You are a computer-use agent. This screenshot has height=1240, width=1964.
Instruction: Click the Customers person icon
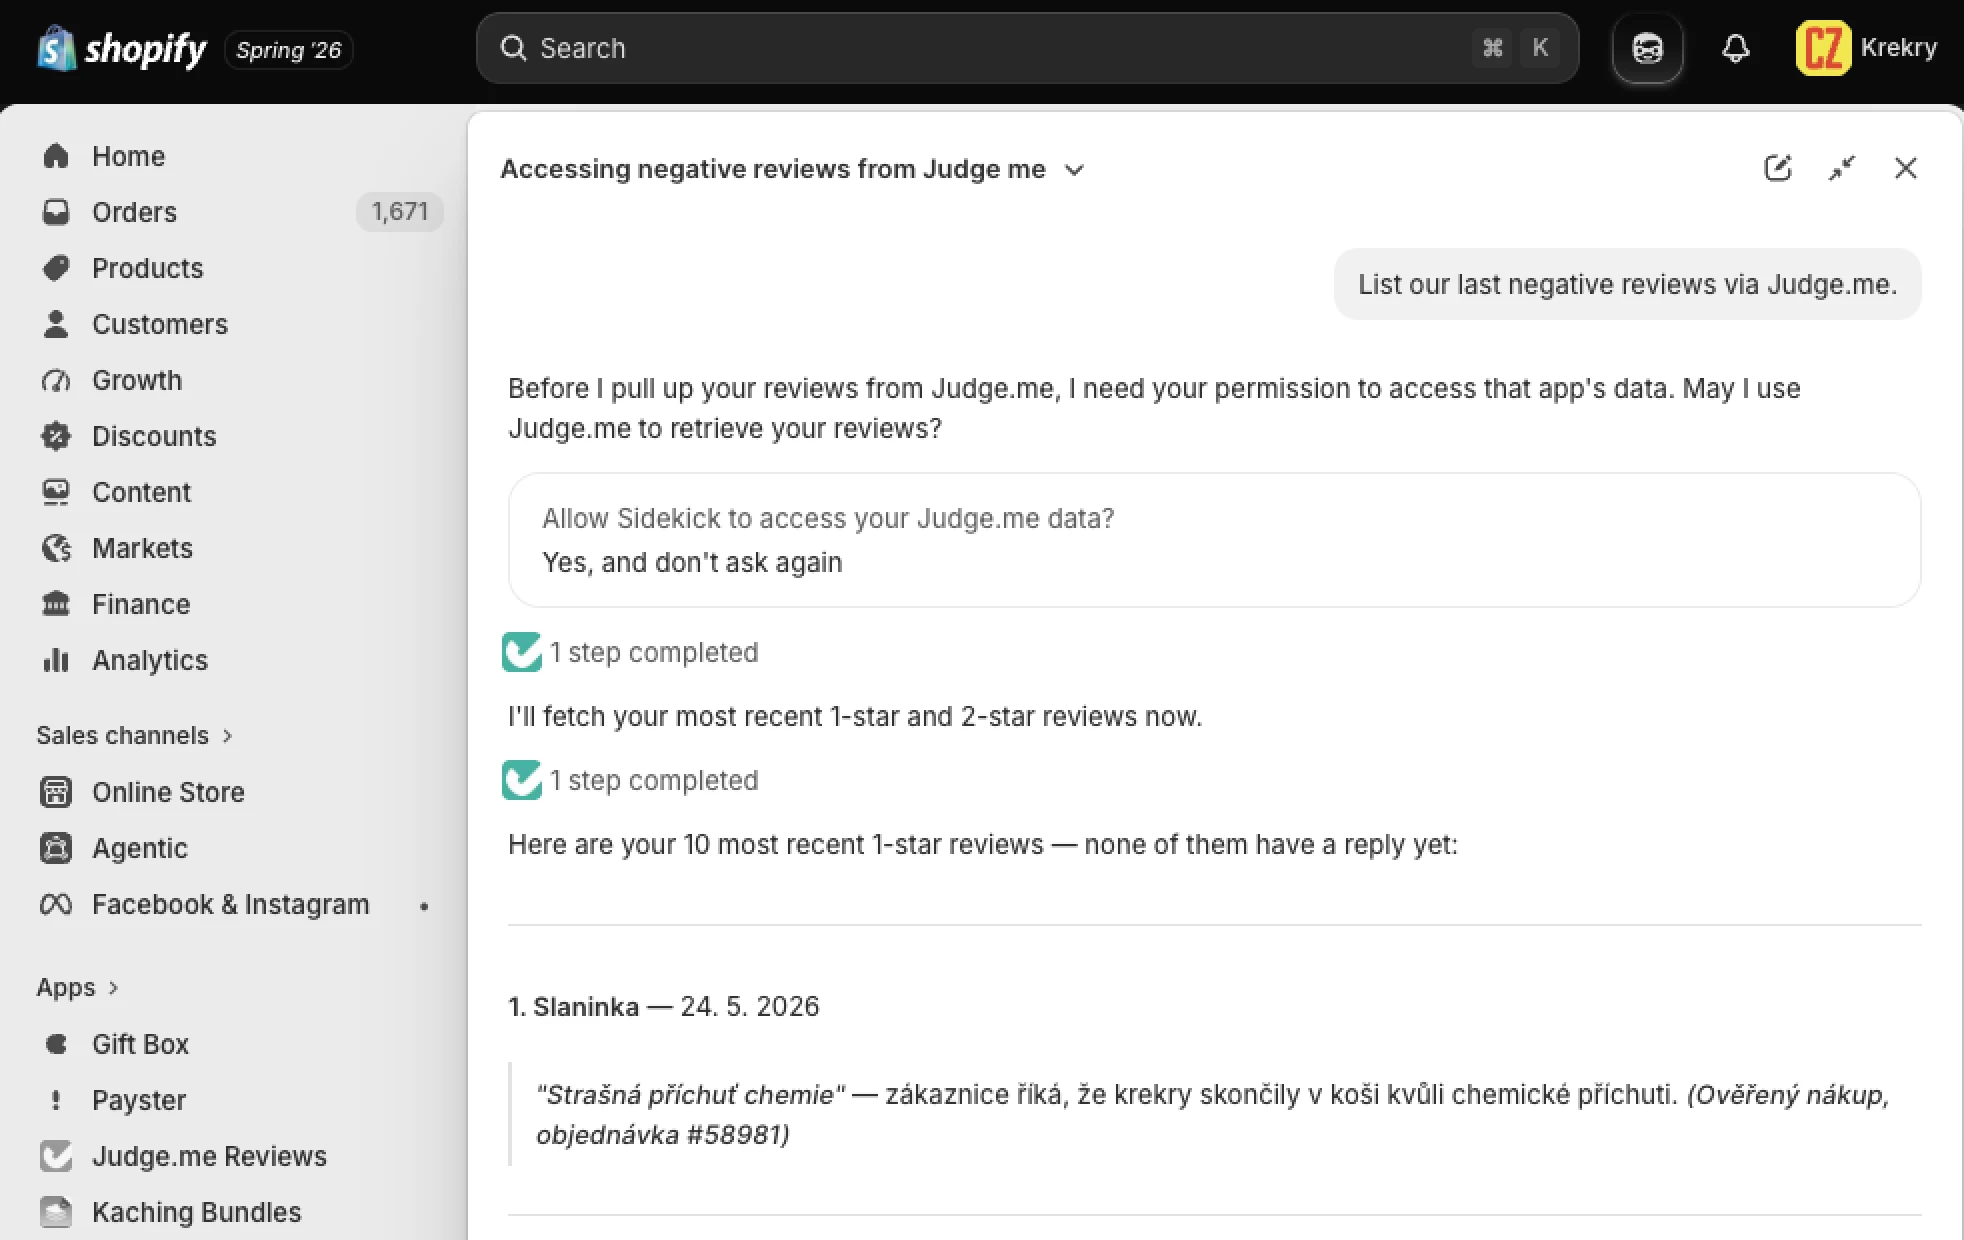[56, 324]
